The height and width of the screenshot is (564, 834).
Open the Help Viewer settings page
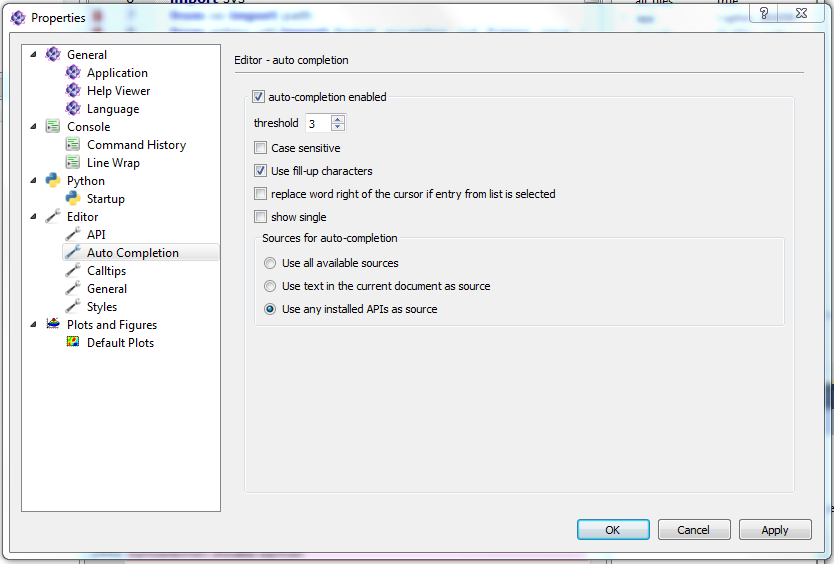[x=119, y=91]
